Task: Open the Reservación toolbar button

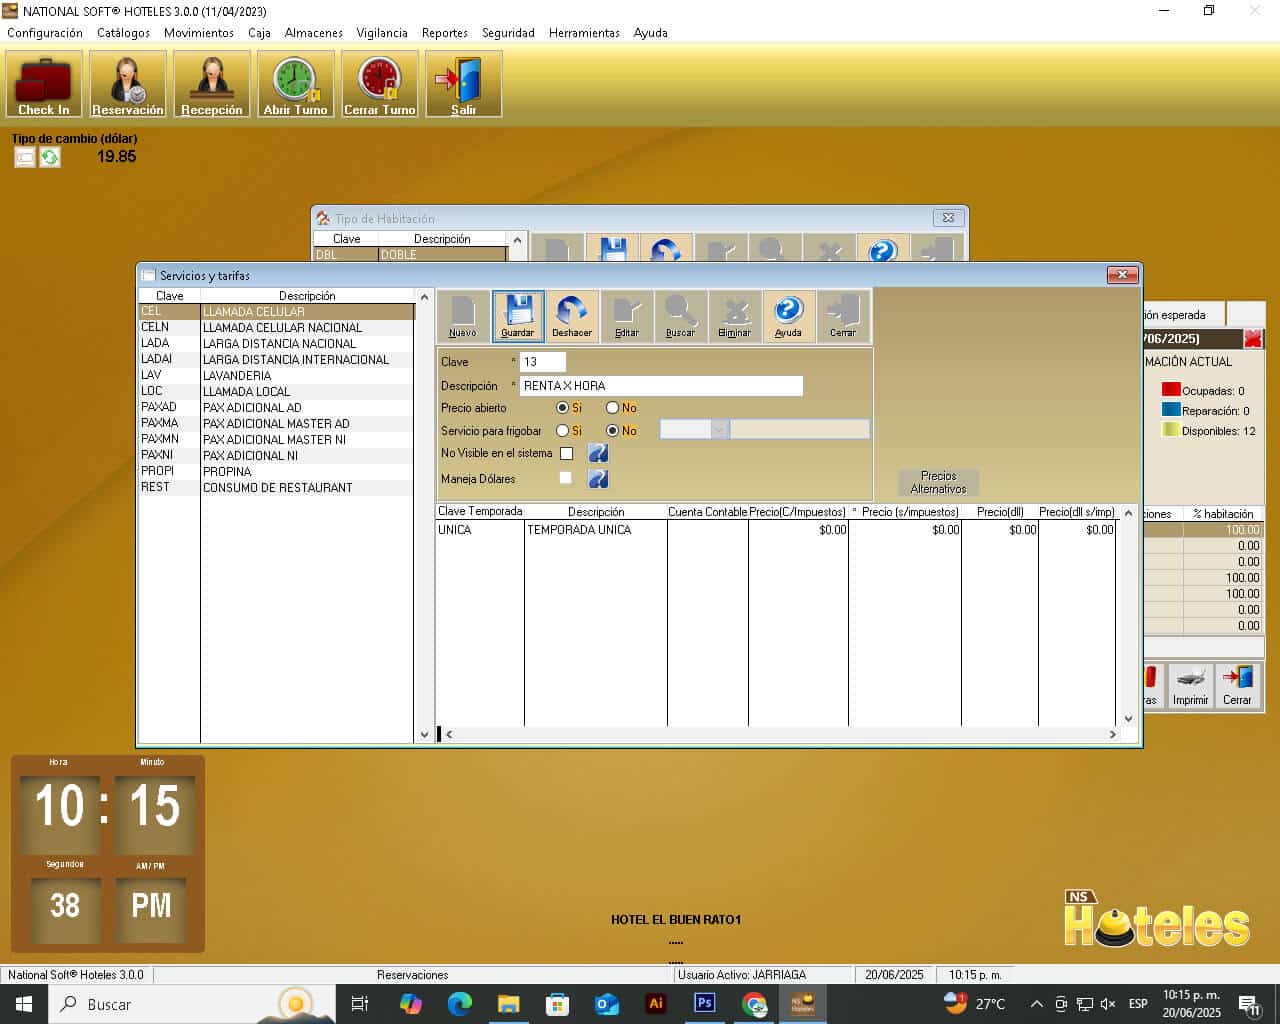Action: pyautogui.click(x=128, y=85)
